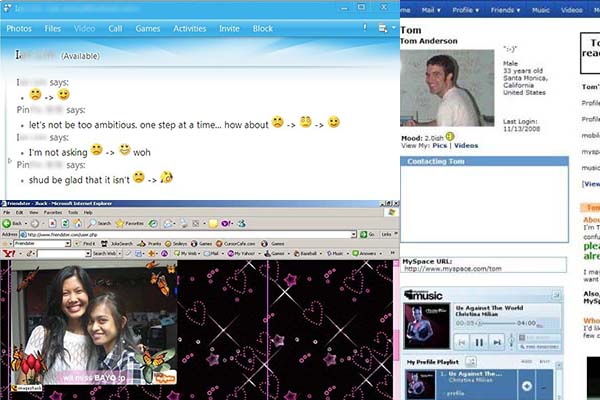Click the Search magnifier in Internet Explorer toolbar
The height and width of the screenshot is (400, 600).
tap(92, 223)
